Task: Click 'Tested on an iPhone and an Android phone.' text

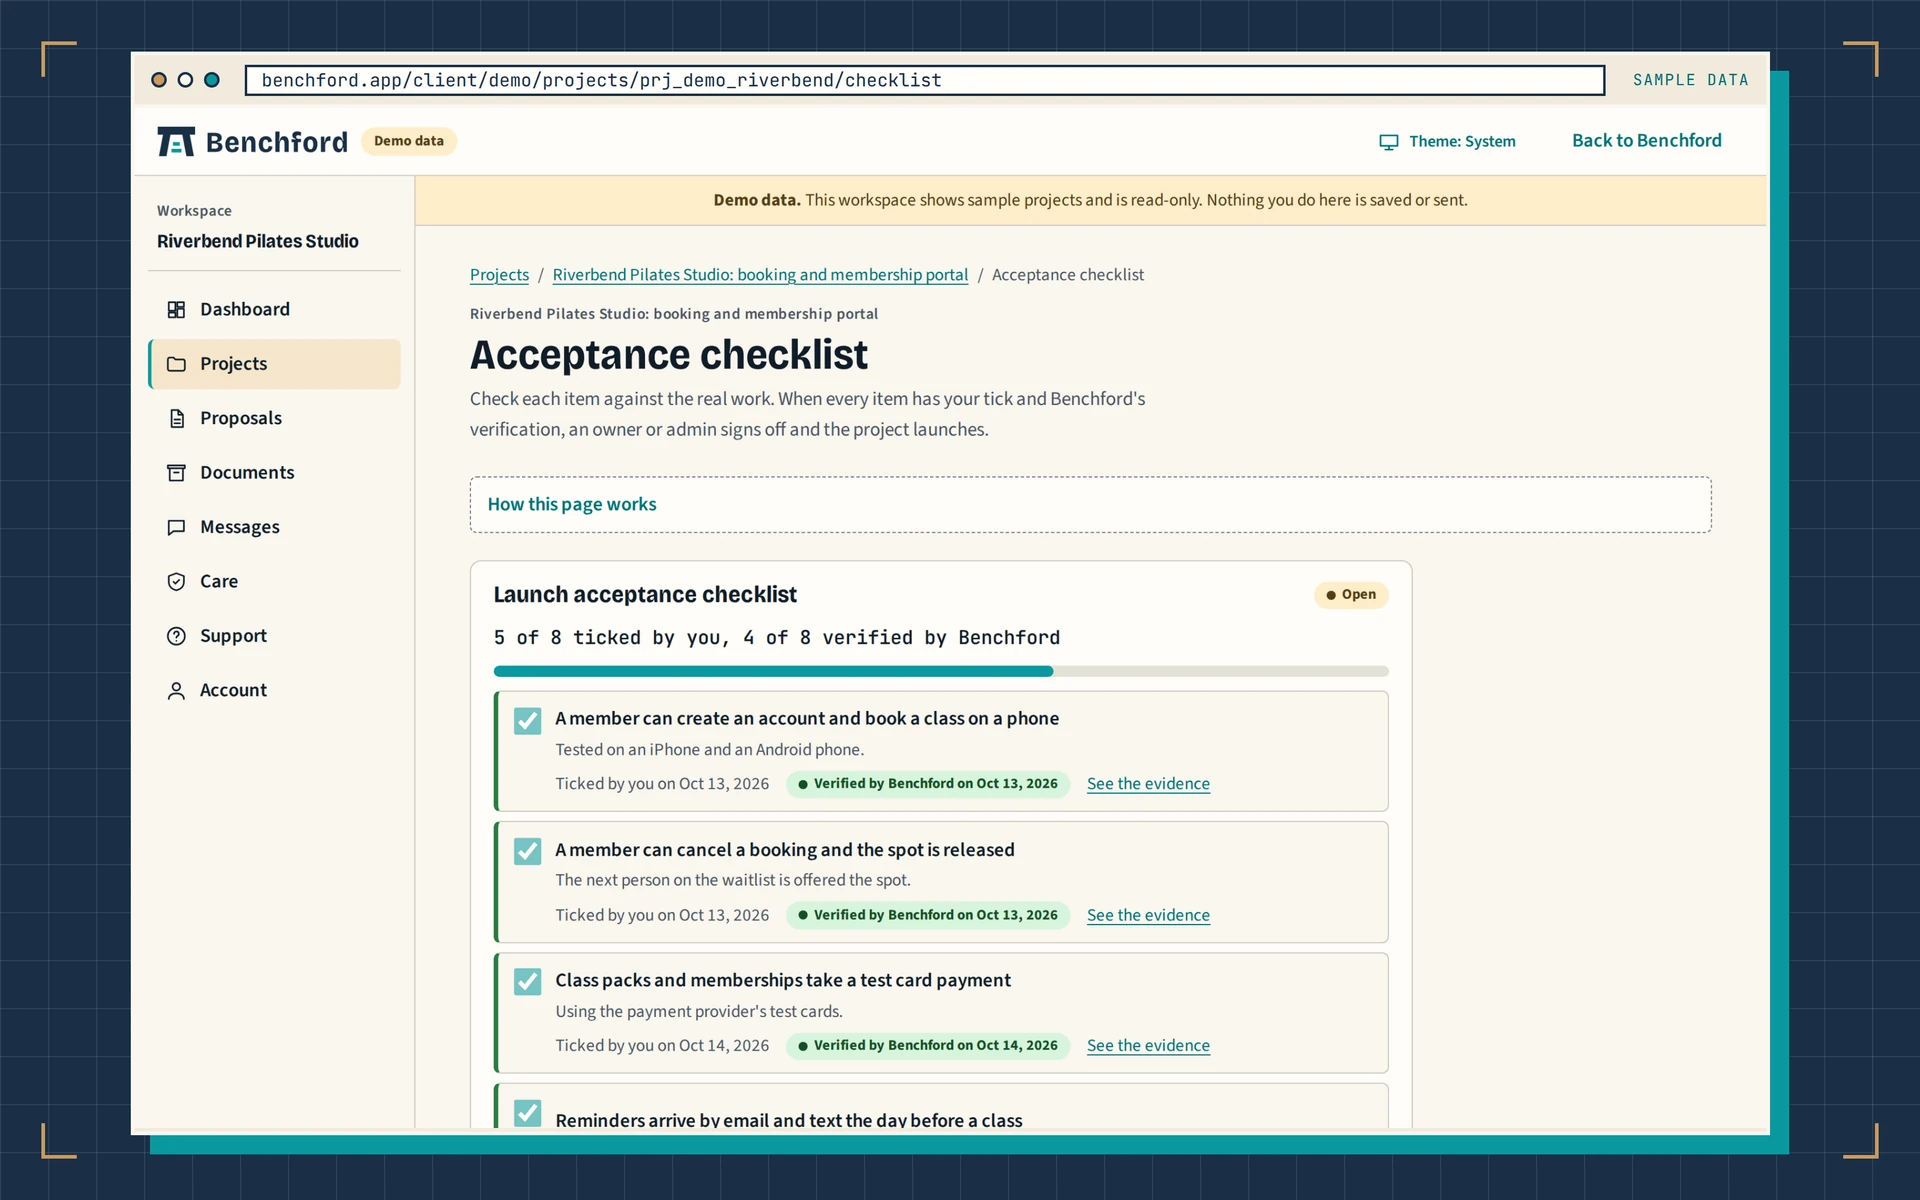Action: point(710,750)
